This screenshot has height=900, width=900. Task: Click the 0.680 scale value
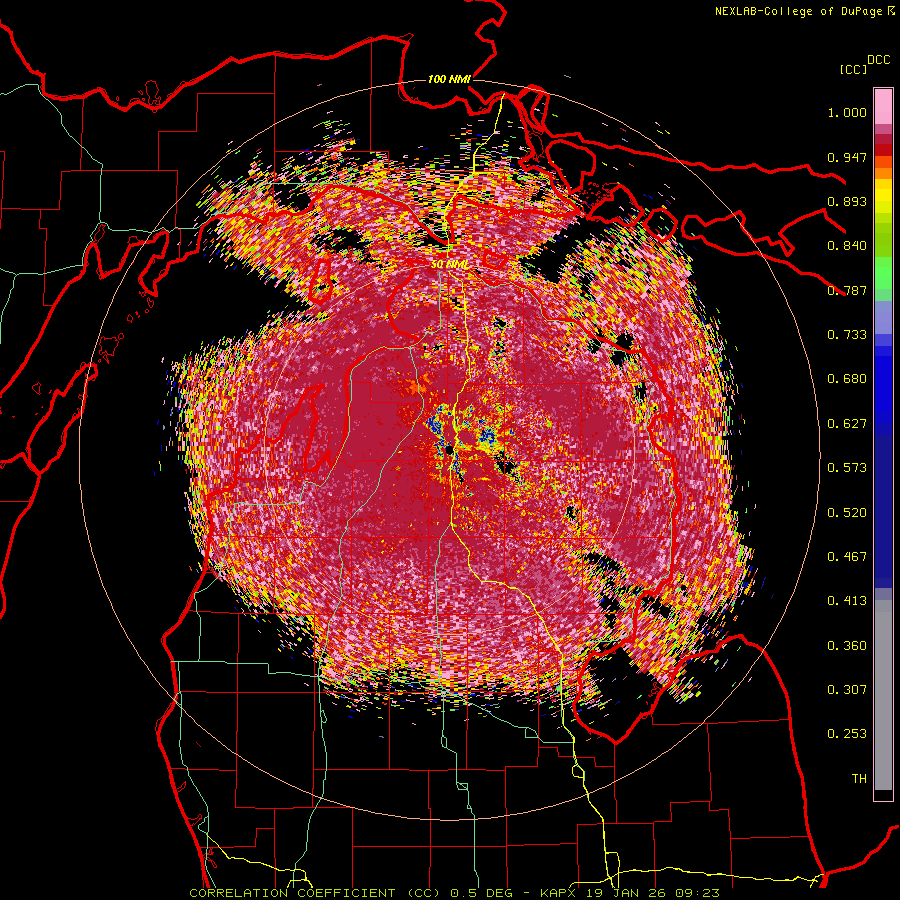847,379
